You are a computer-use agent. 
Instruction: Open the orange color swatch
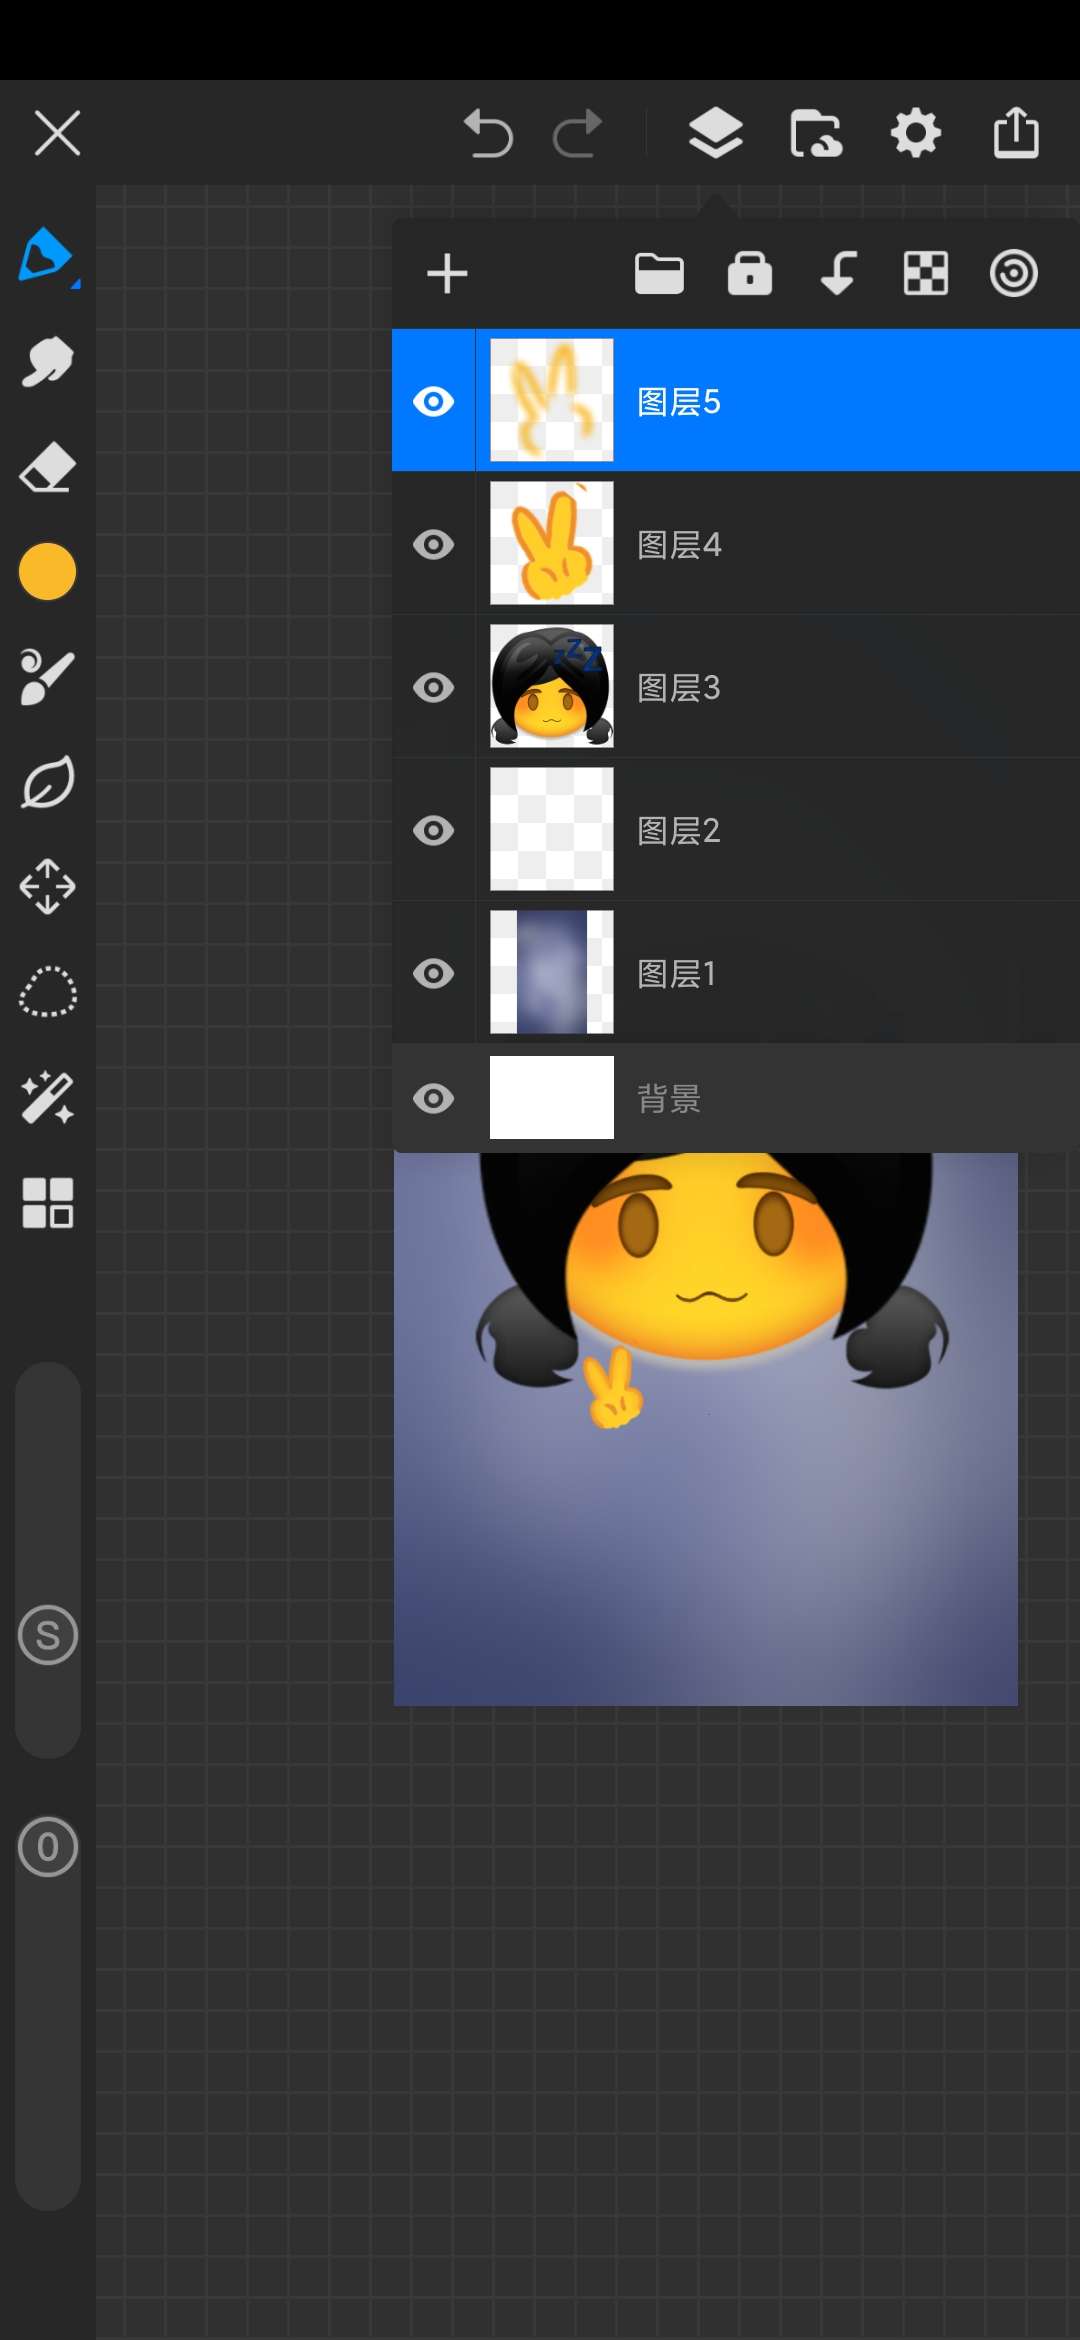click(x=47, y=572)
